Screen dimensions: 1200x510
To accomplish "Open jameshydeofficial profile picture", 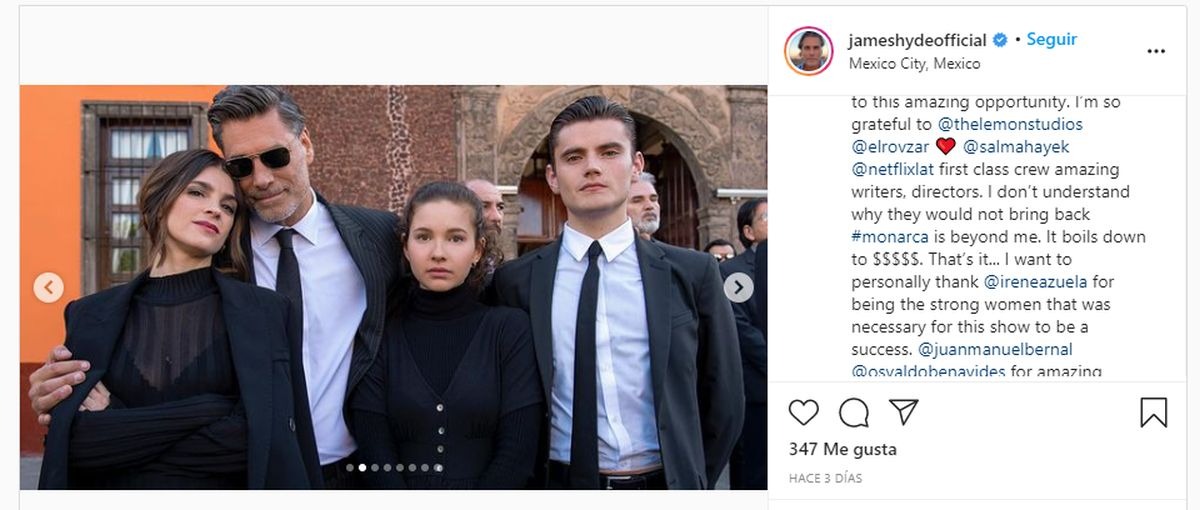I will (809, 51).
